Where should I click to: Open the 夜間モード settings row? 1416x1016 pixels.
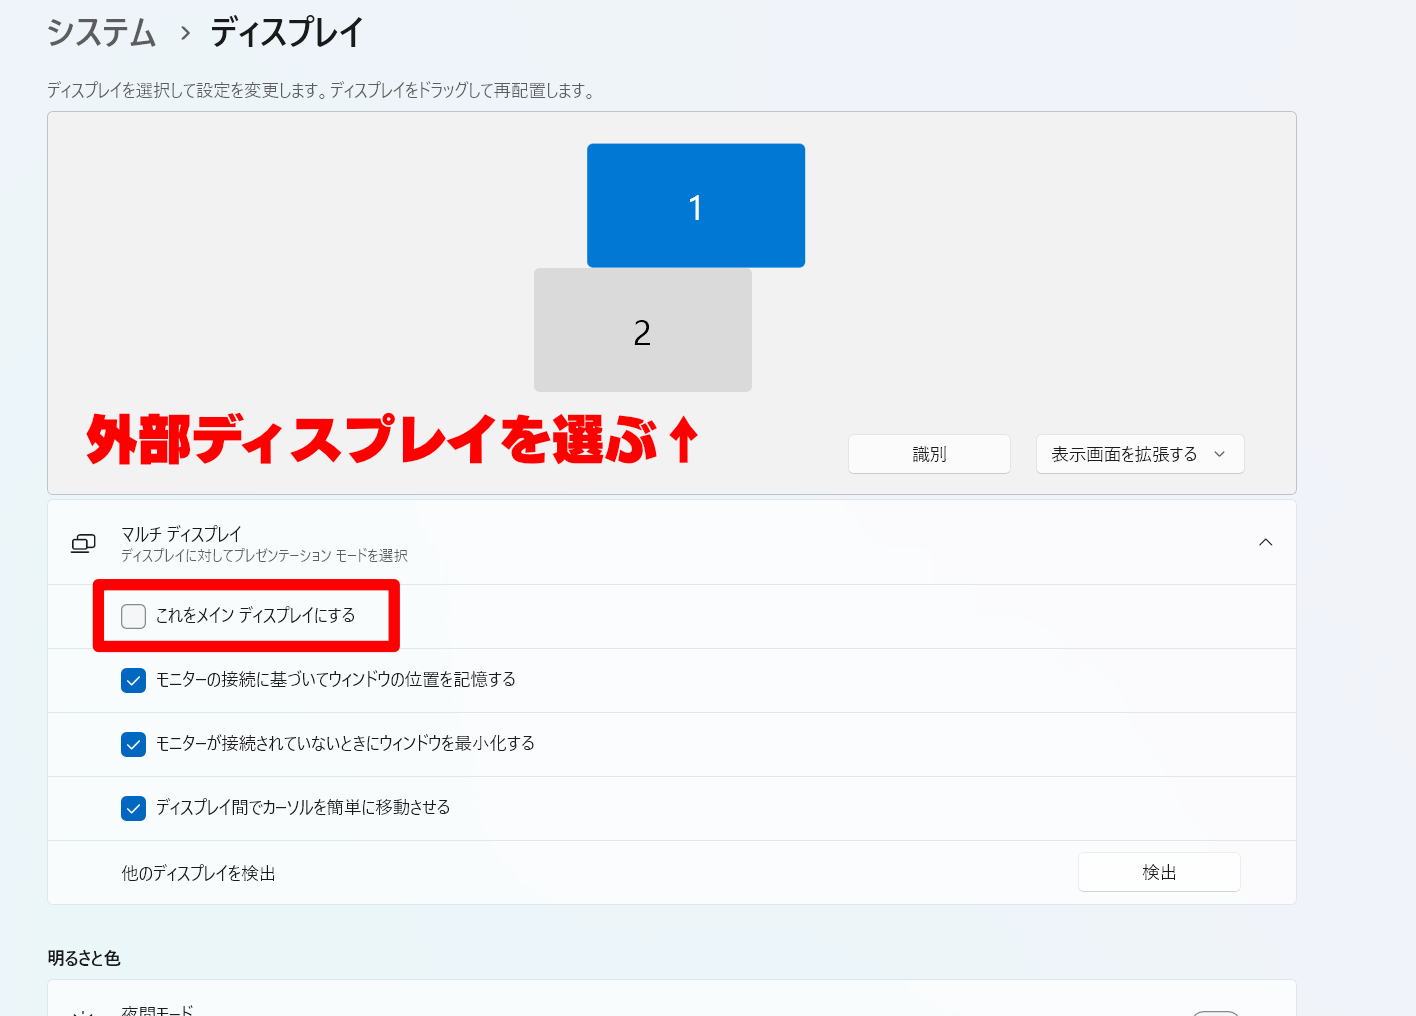[x=600, y=1008]
